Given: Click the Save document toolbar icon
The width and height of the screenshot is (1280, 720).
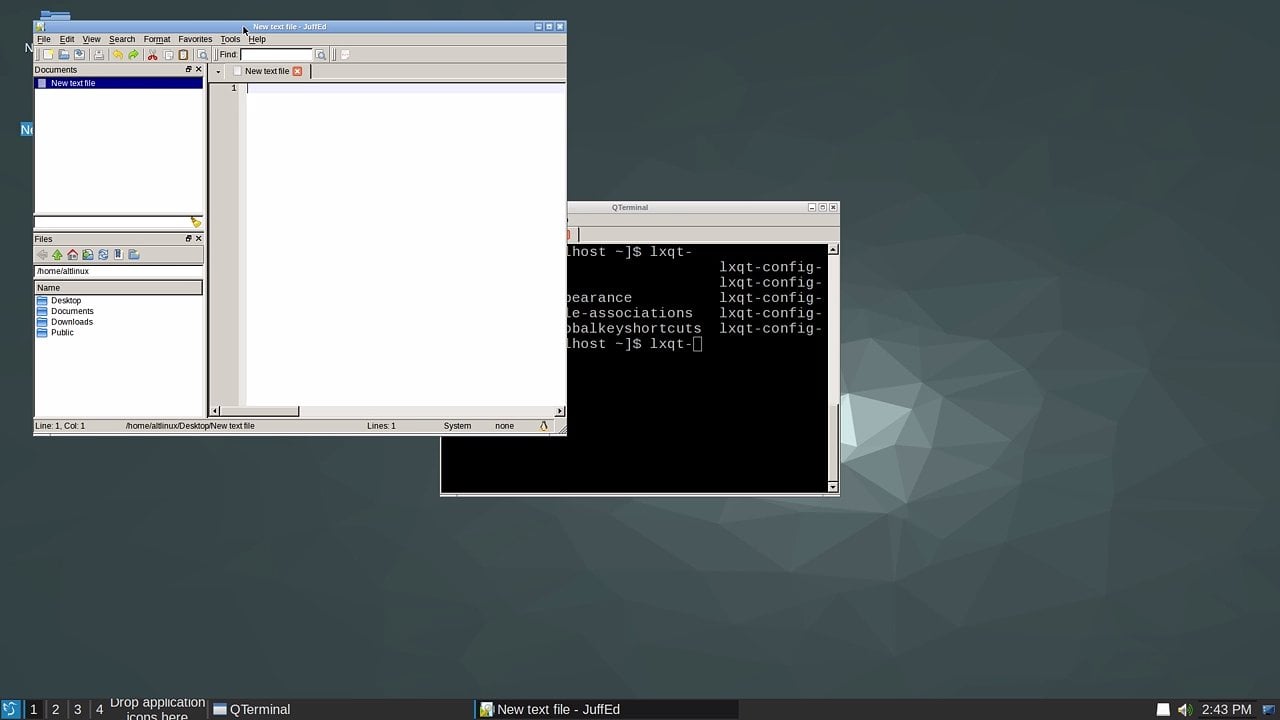Looking at the screenshot, I should point(79,55).
